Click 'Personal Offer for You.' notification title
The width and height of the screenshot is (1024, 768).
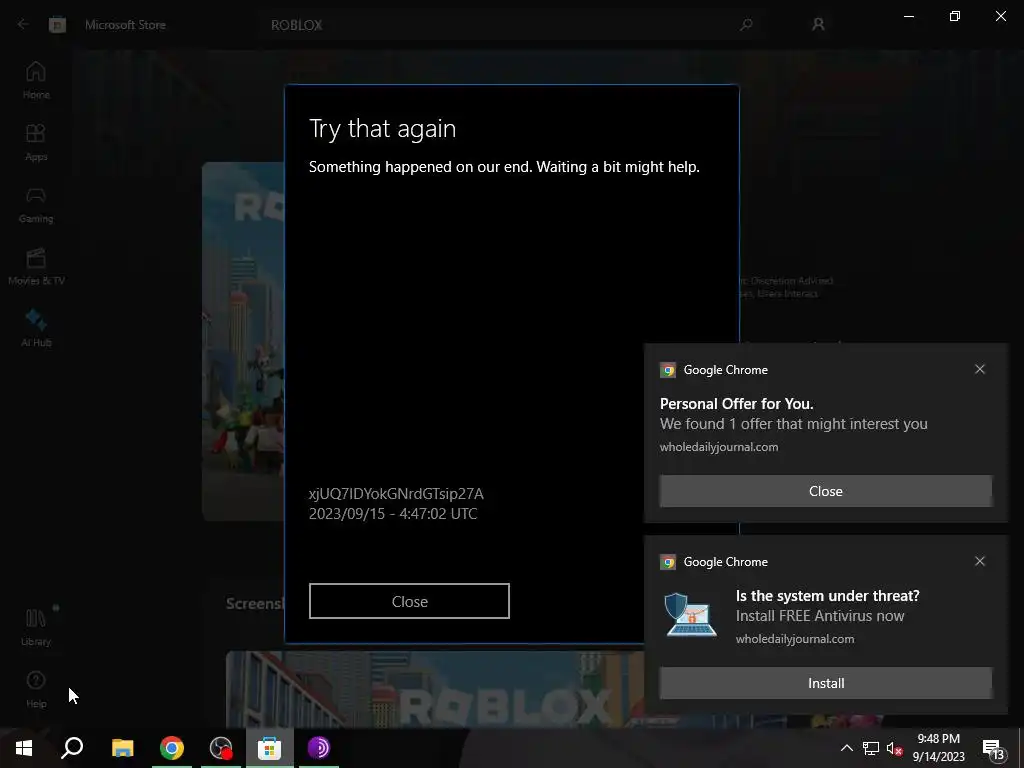(736, 404)
